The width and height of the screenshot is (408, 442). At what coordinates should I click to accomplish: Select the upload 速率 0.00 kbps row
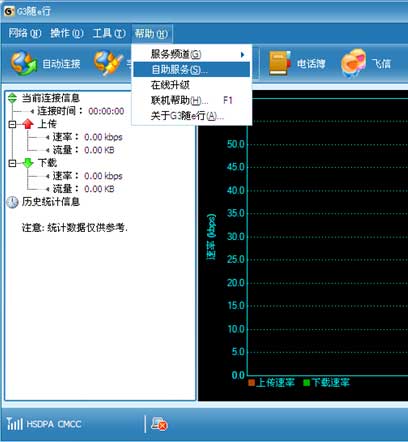[x=87, y=137]
